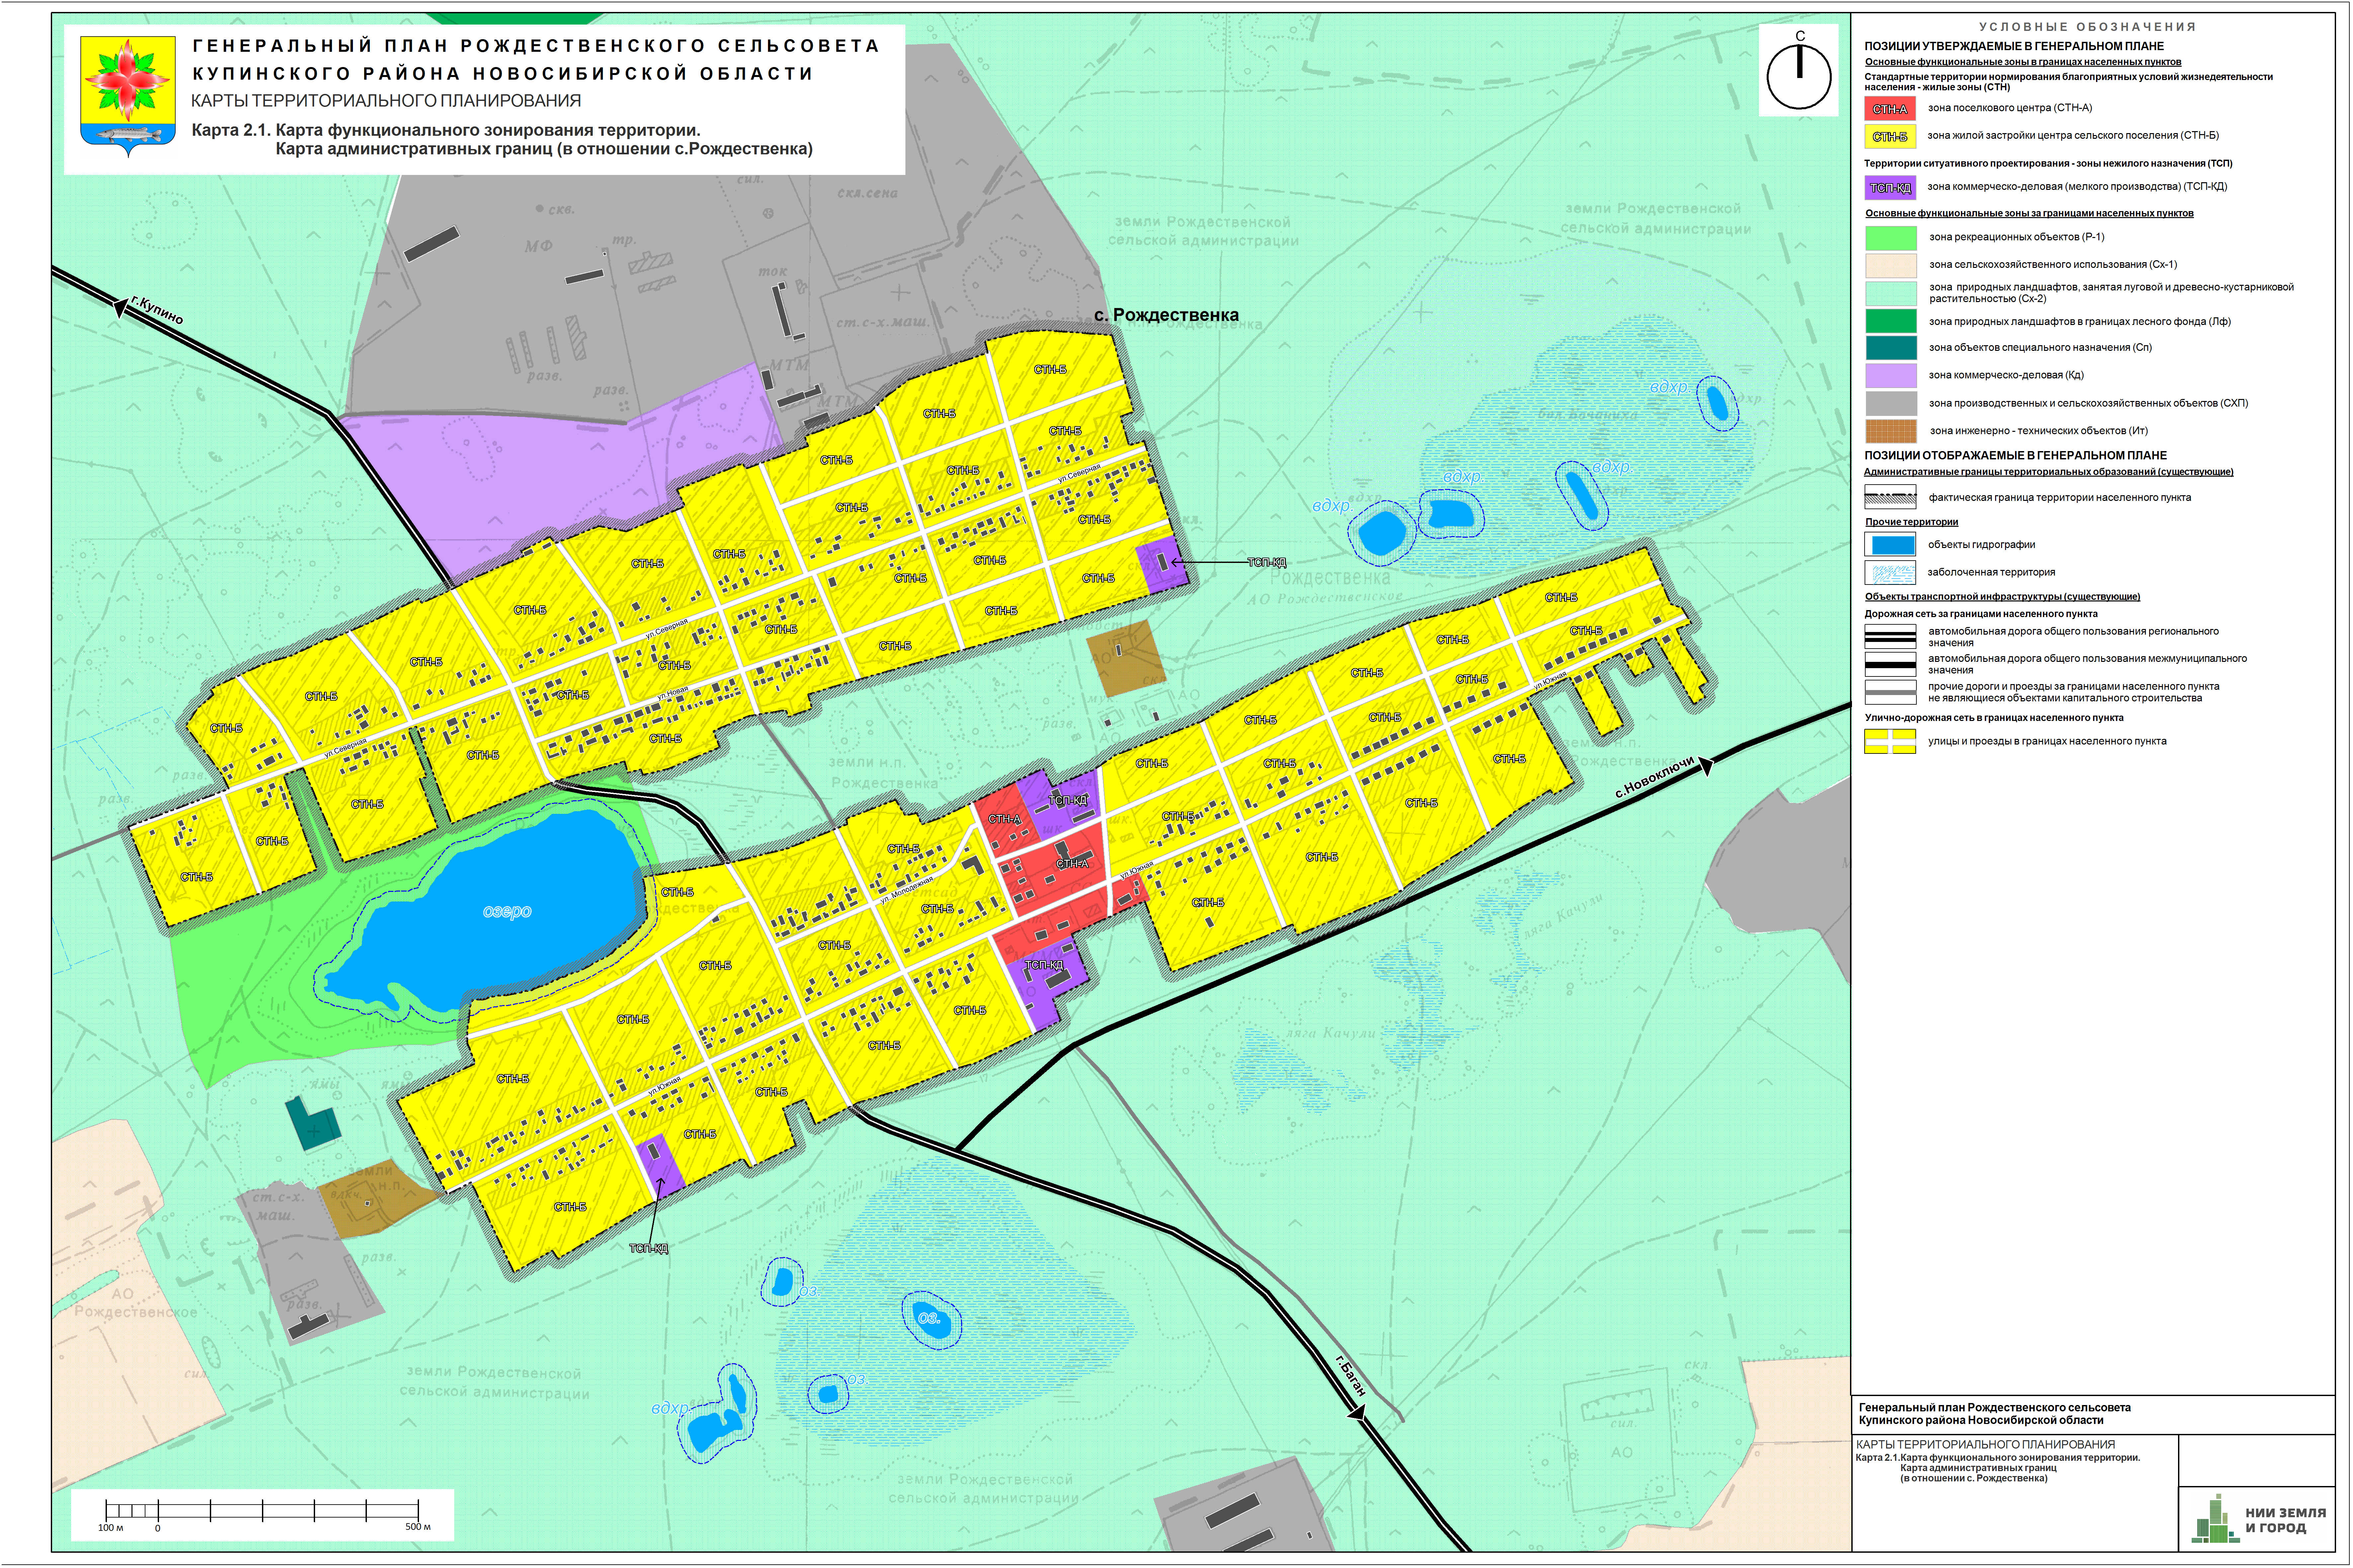Viewport: 2353px width, 1568px height.
Task: Click the blue hydrography objects legend symbol
Action: [1890, 545]
